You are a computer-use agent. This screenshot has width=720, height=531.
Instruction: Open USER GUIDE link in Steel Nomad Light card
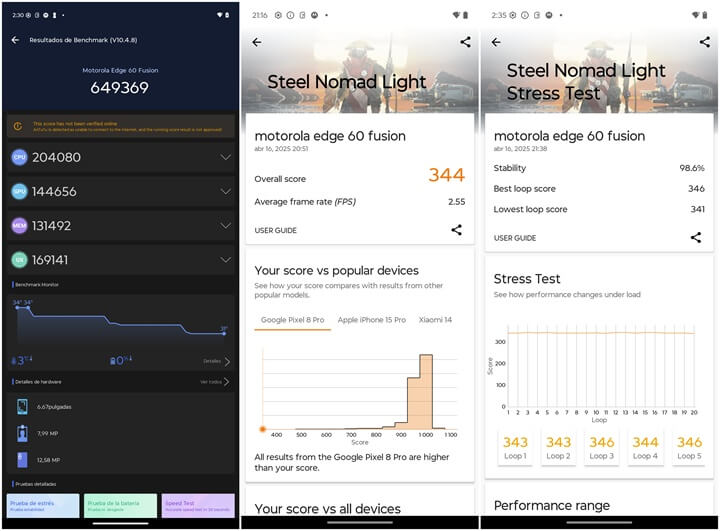point(276,230)
